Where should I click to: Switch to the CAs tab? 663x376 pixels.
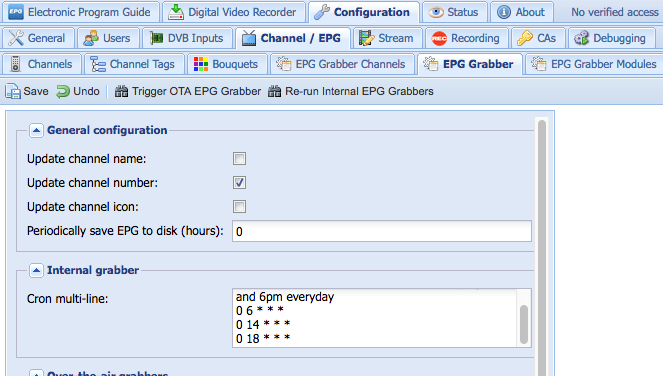coord(538,38)
